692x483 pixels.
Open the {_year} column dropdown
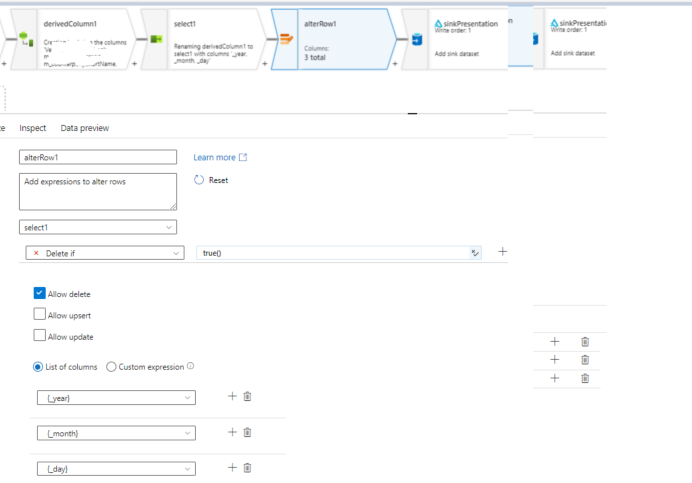pos(117,397)
